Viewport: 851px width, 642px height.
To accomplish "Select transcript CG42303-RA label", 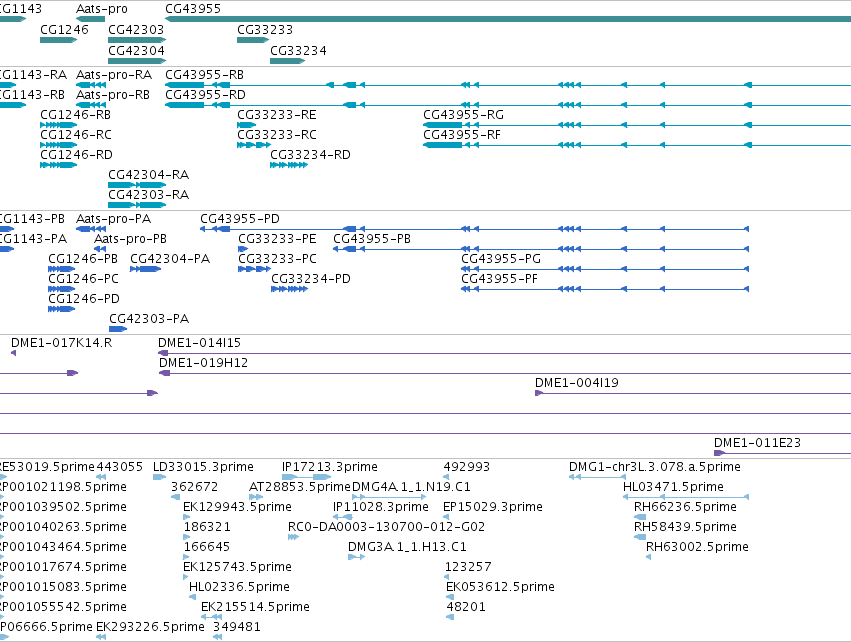I will click(x=148, y=194).
